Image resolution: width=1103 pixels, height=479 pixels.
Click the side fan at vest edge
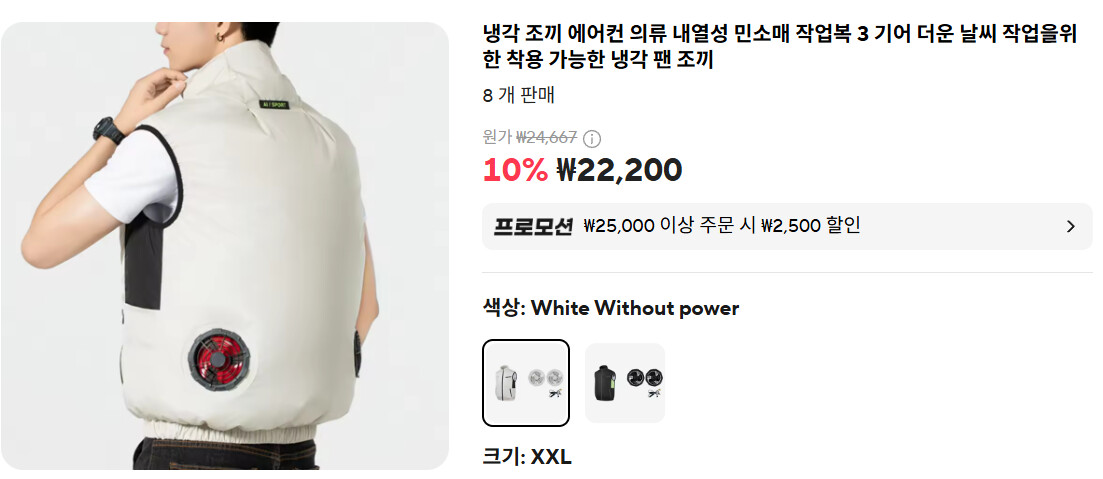(x=357, y=353)
